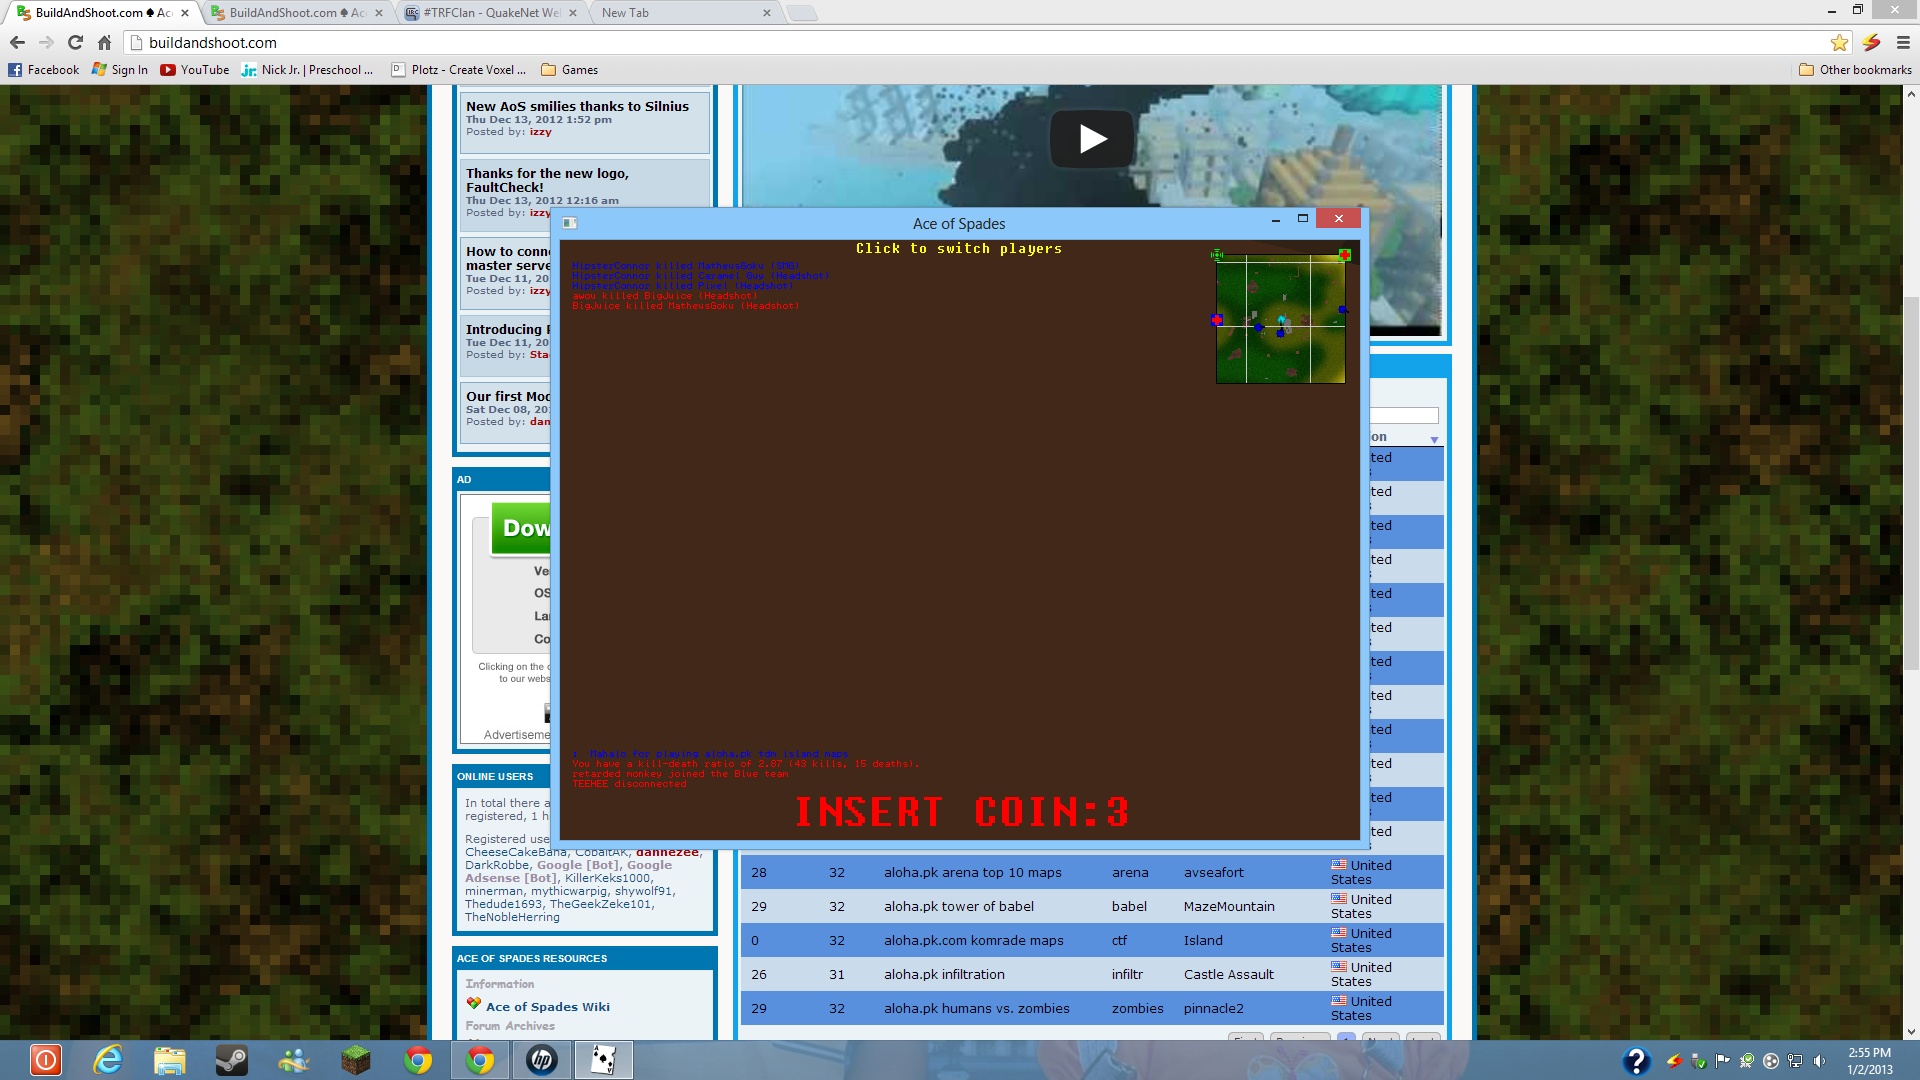Open the Games bookmarks folder
Viewport: 1920px width, 1080px height.
pyautogui.click(x=569, y=70)
